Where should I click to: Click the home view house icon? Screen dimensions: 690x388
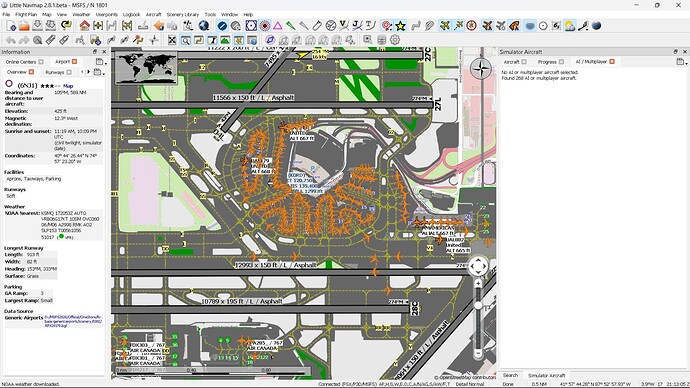tap(84, 26)
